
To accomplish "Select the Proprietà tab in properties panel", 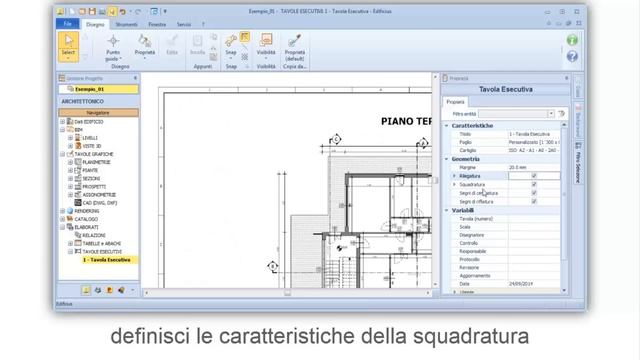I will [x=455, y=102].
